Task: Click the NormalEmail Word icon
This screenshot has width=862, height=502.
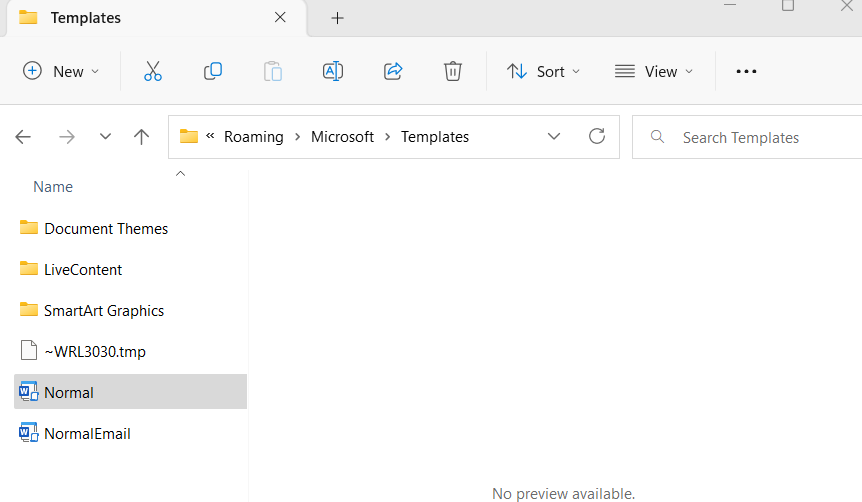Action: click(x=29, y=433)
